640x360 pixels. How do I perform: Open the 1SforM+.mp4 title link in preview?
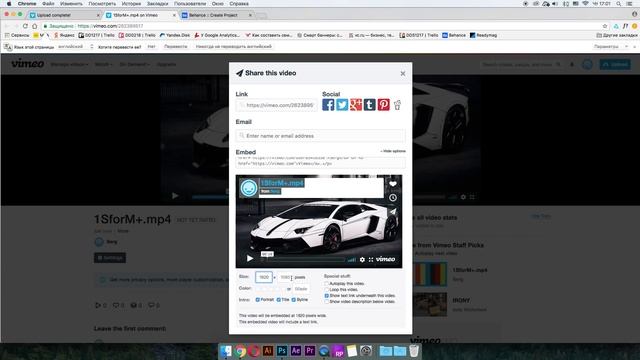(282, 183)
